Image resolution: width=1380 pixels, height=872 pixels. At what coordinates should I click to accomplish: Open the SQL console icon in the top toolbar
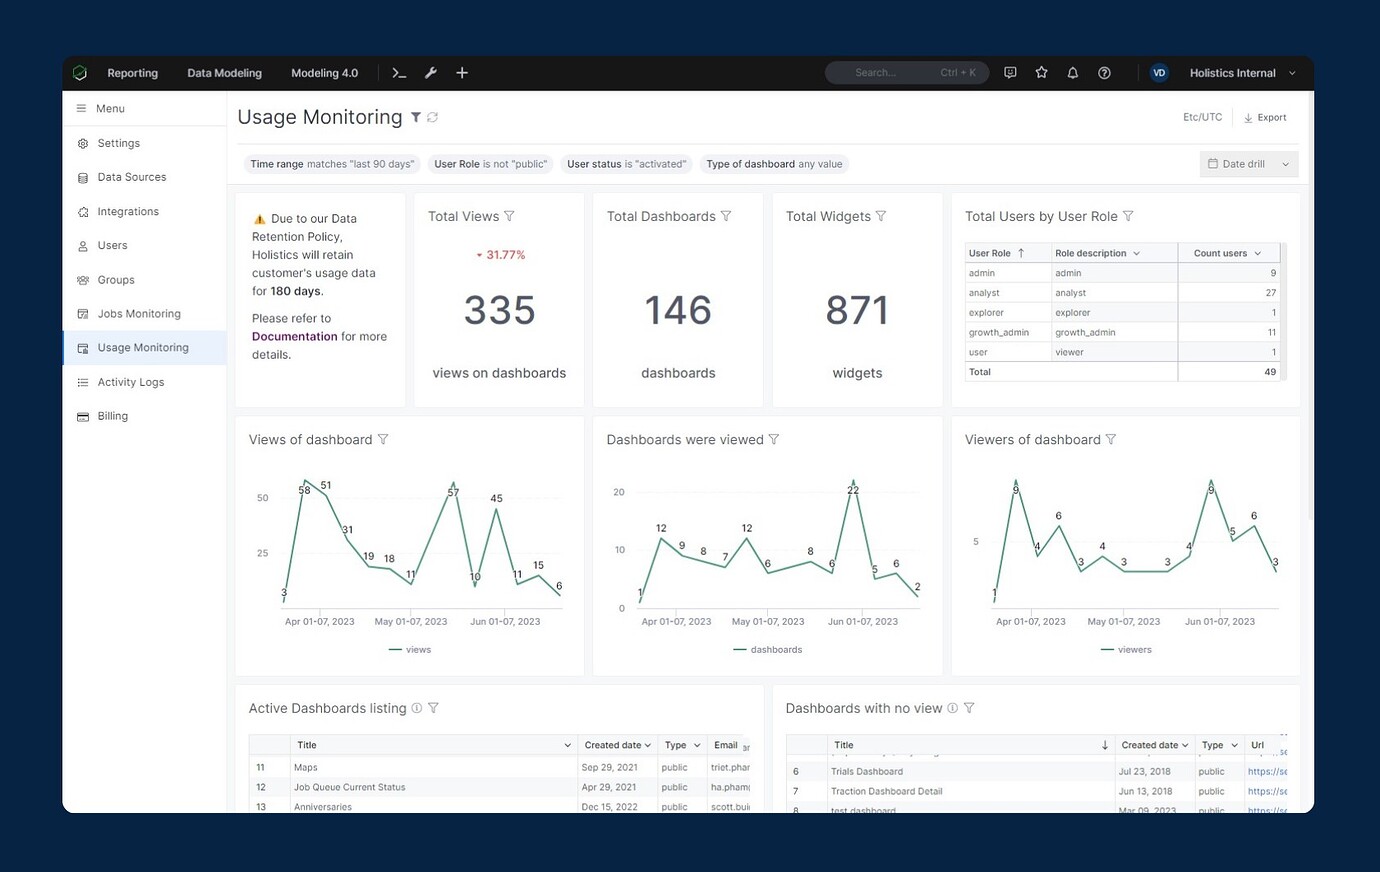pos(398,72)
